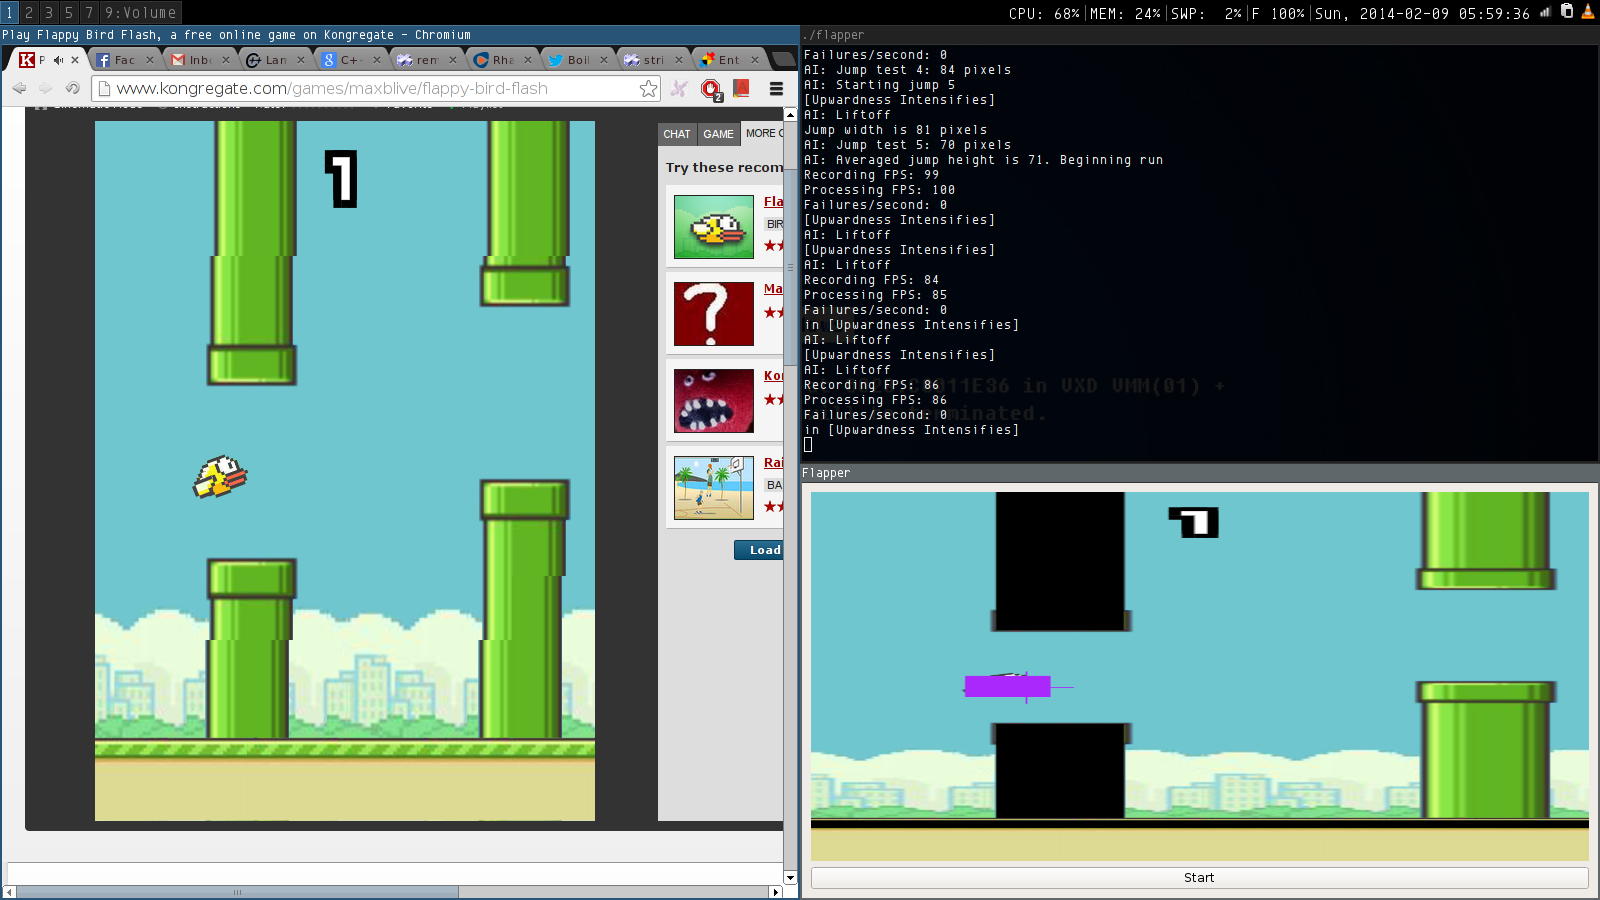Open the beach basketball game thumbnail

(714, 488)
